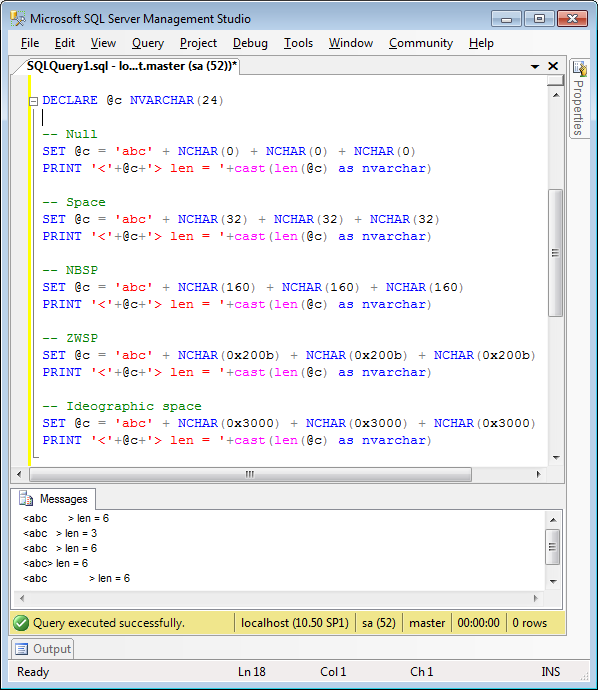Click the Properties panel icon

tap(579, 68)
